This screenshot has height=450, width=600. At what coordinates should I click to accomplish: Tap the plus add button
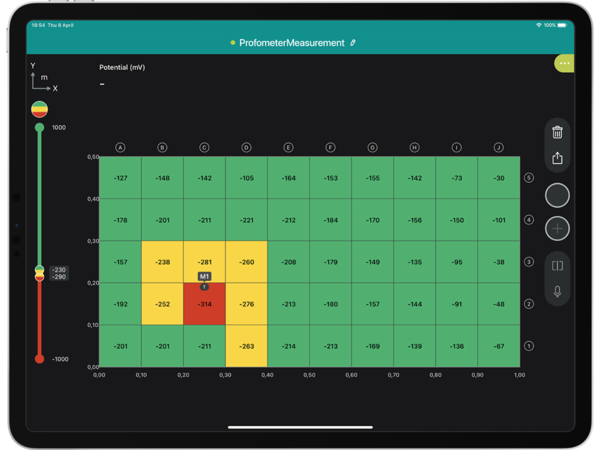[x=557, y=229]
